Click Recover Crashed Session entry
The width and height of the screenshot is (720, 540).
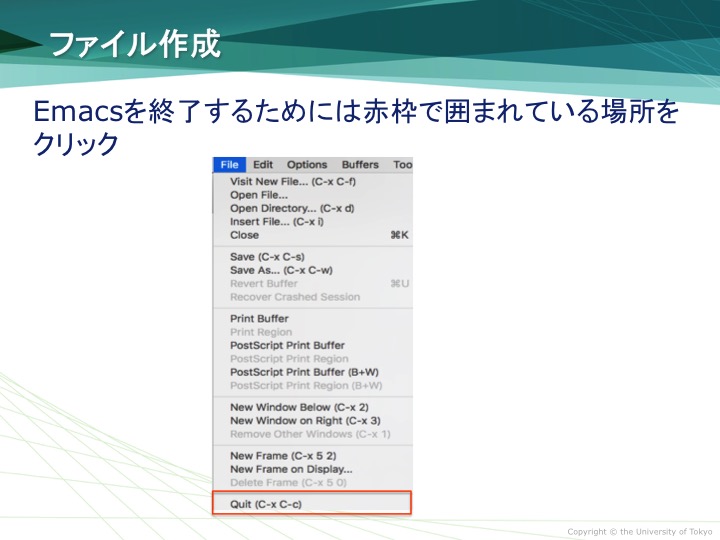pos(313,297)
